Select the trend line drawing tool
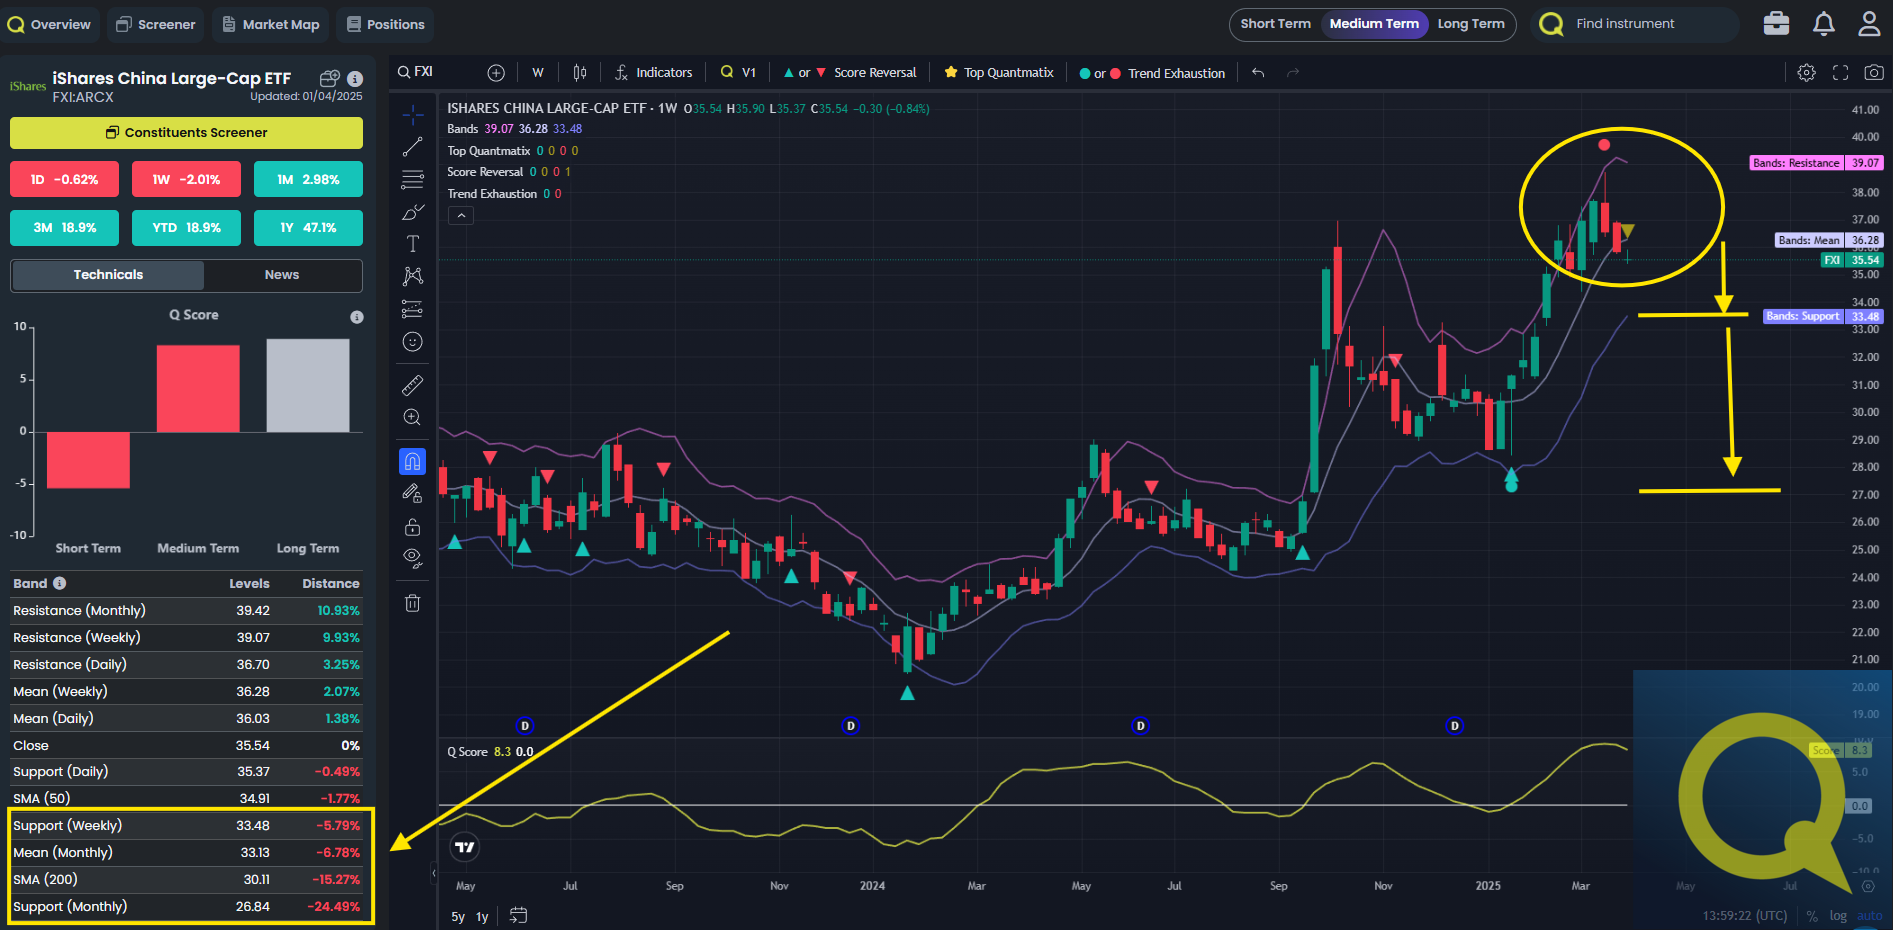The image size is (1893, 930). click(412, 147)
